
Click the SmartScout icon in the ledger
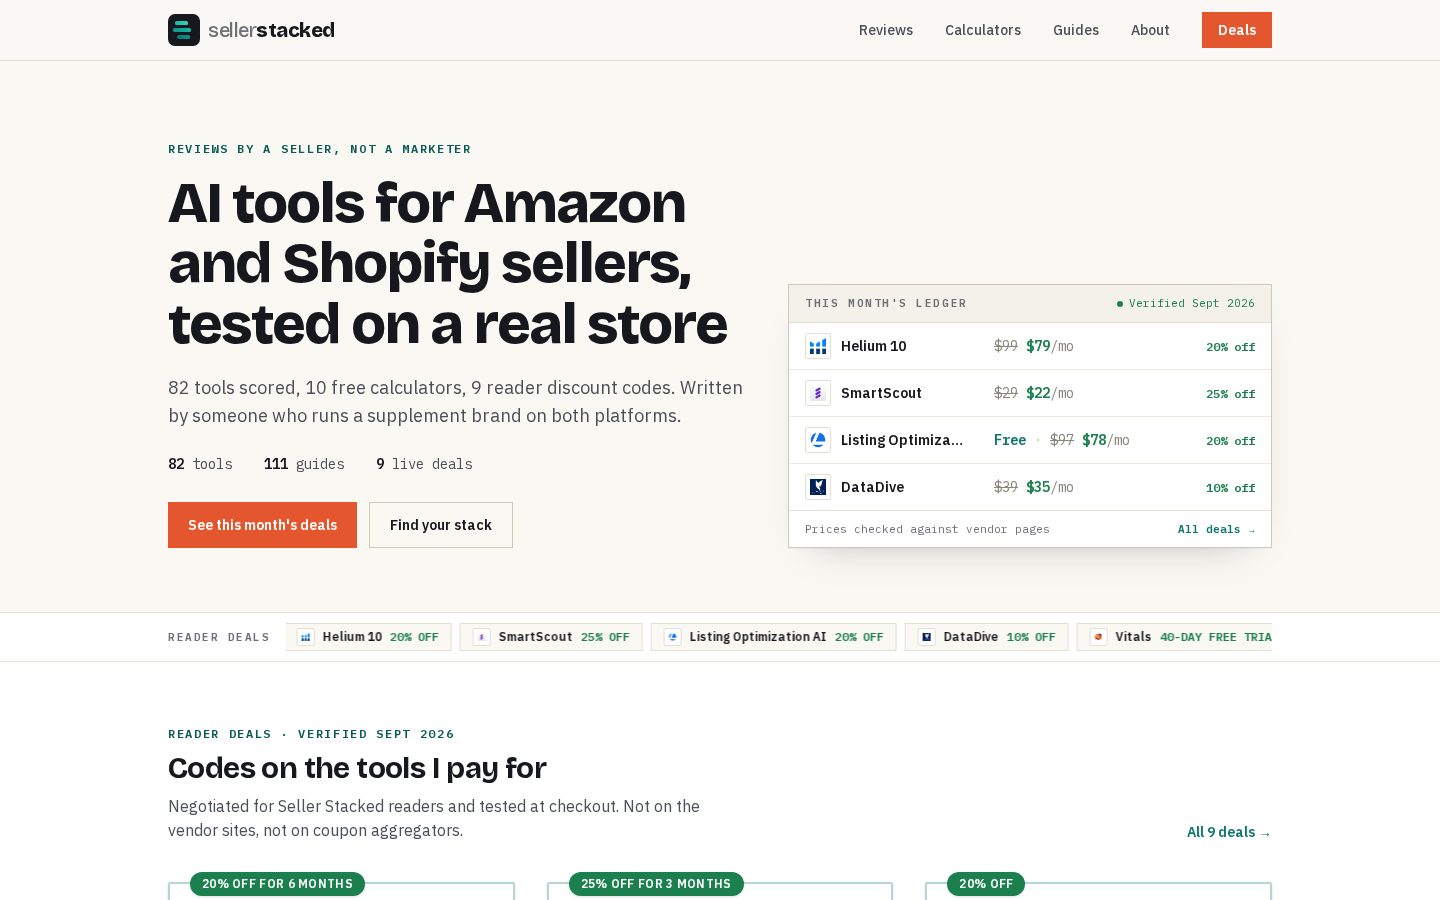818,393
